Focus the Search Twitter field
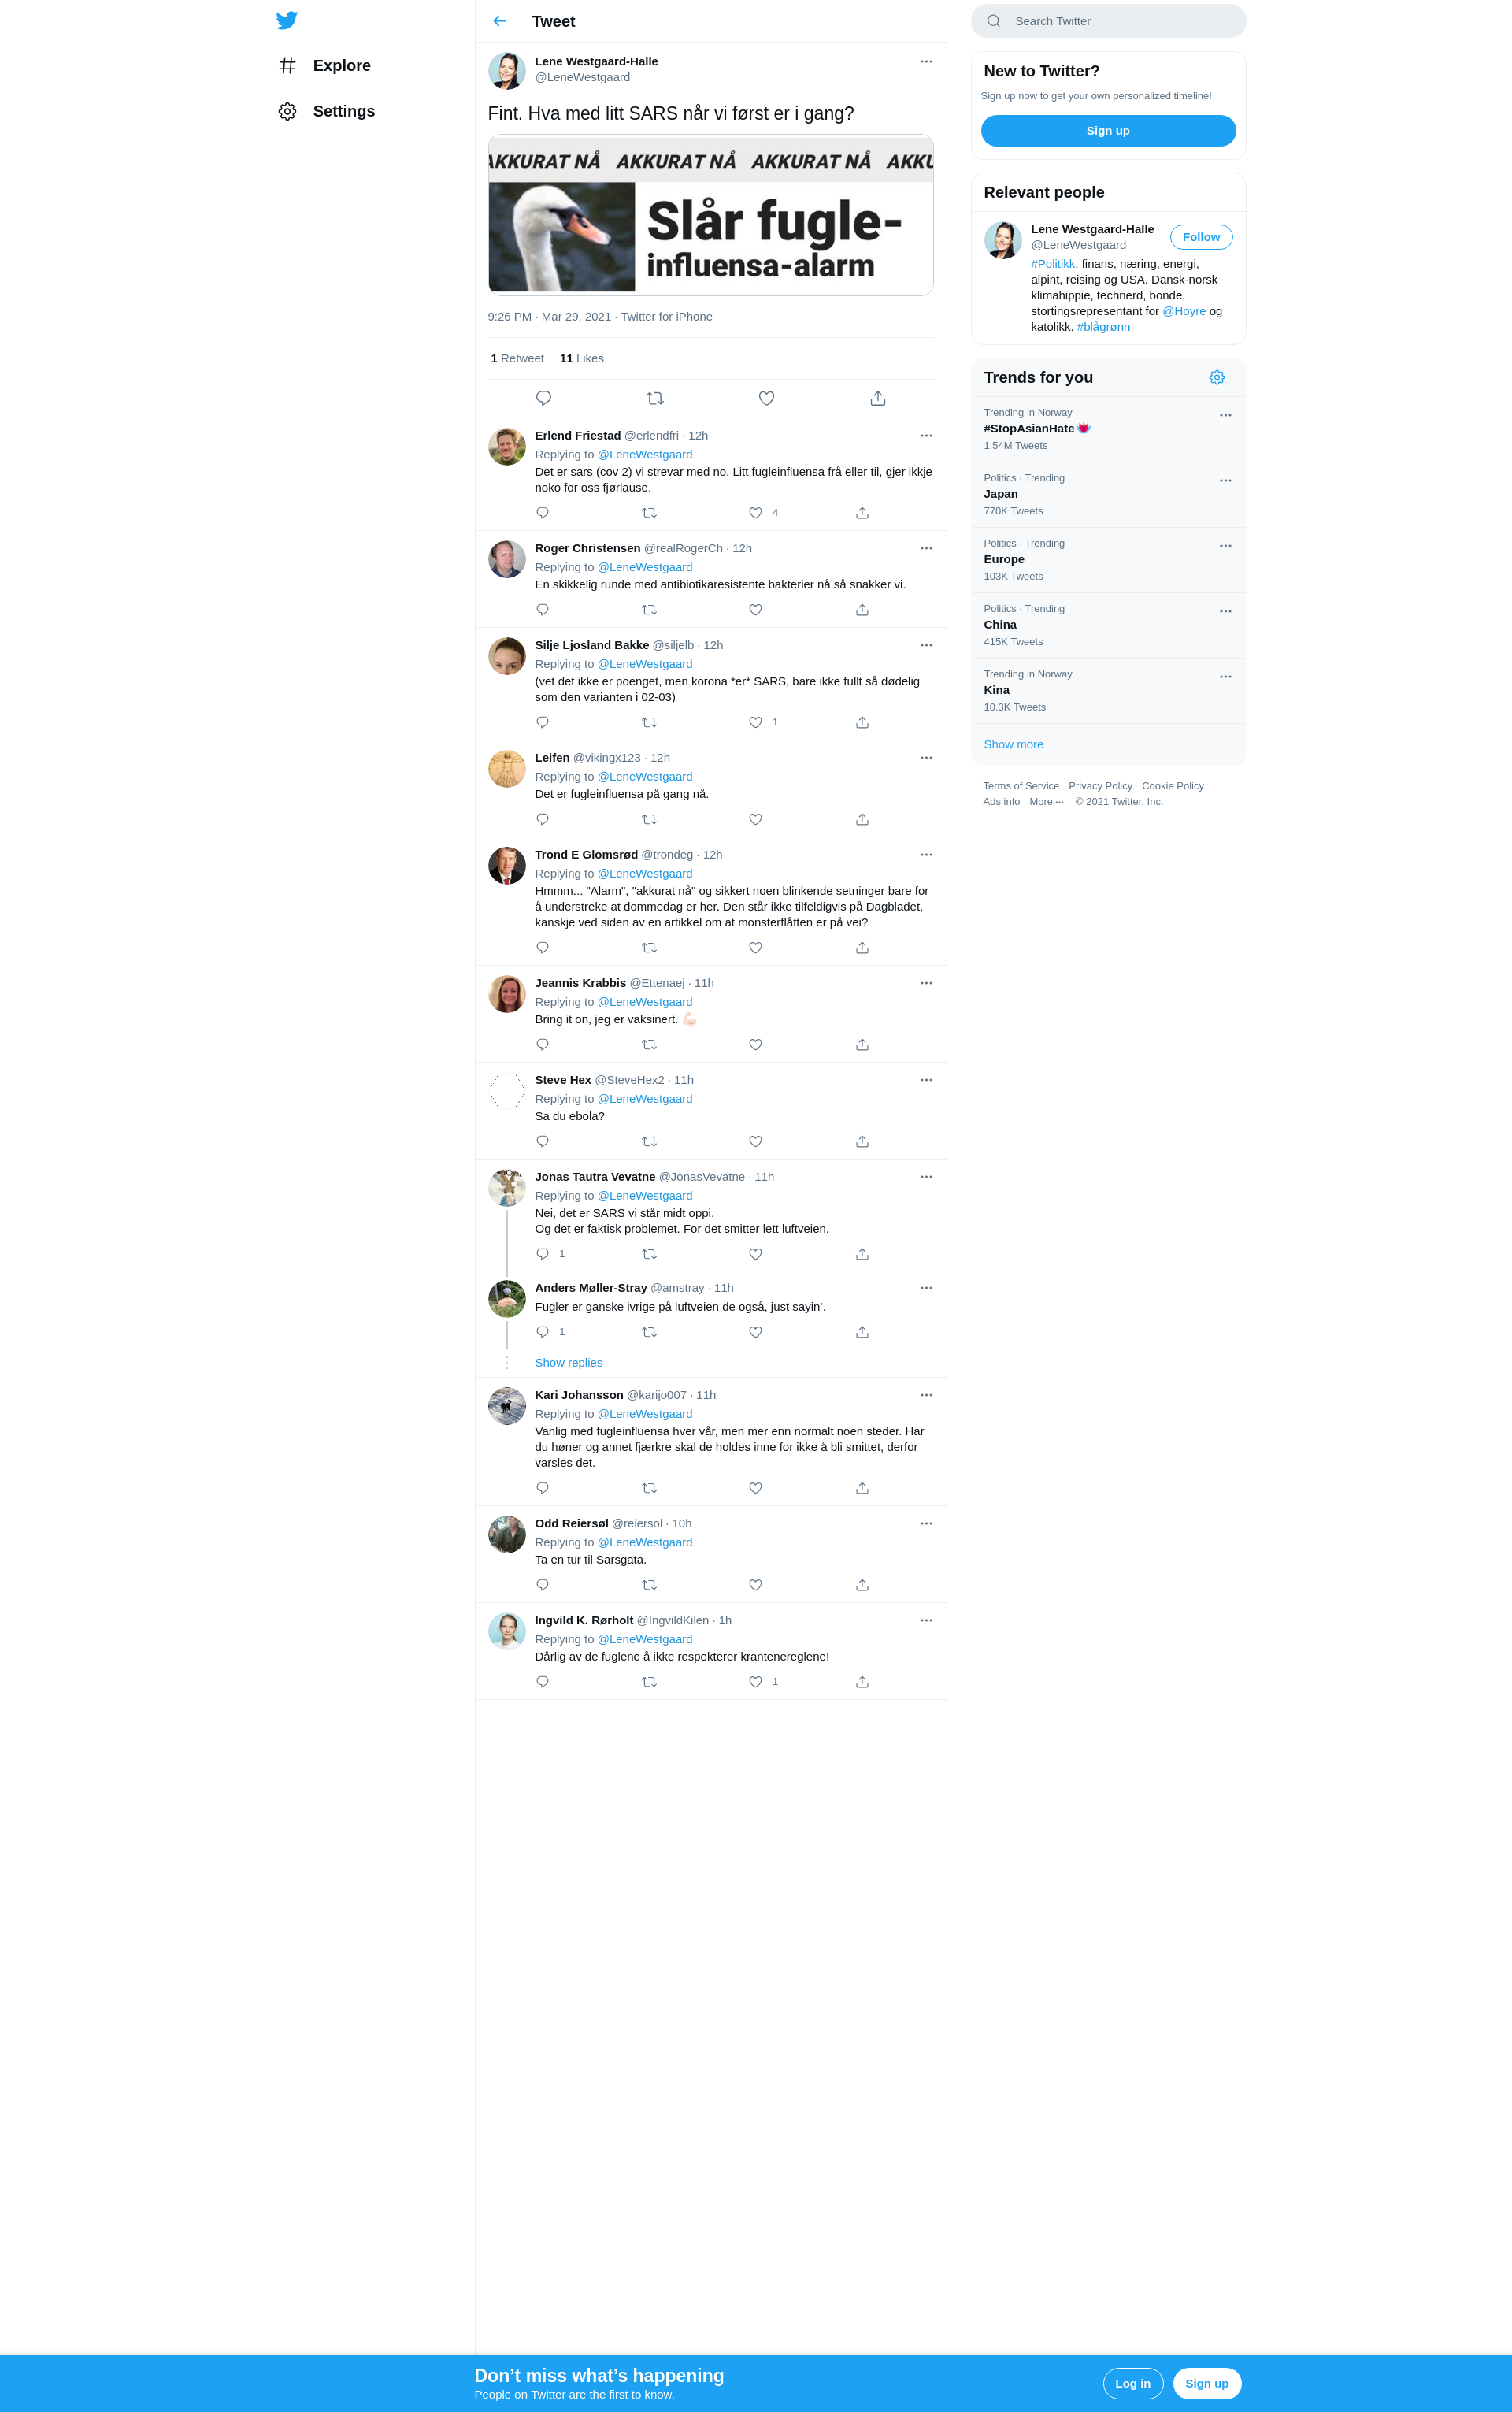1512x2412 pixels. (1108, 21)
